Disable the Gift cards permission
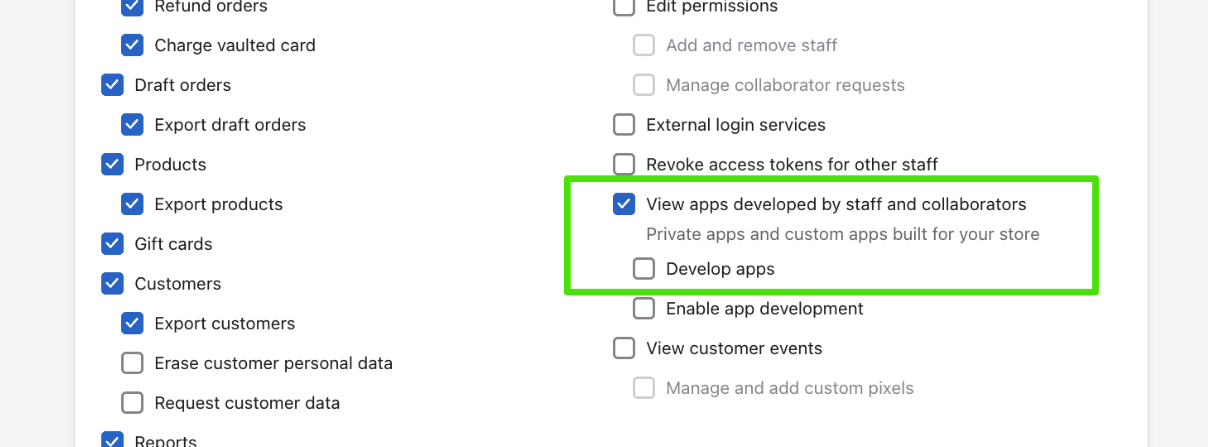The width and height of the screenshot is (1208, 447). [x=112, y=244]
